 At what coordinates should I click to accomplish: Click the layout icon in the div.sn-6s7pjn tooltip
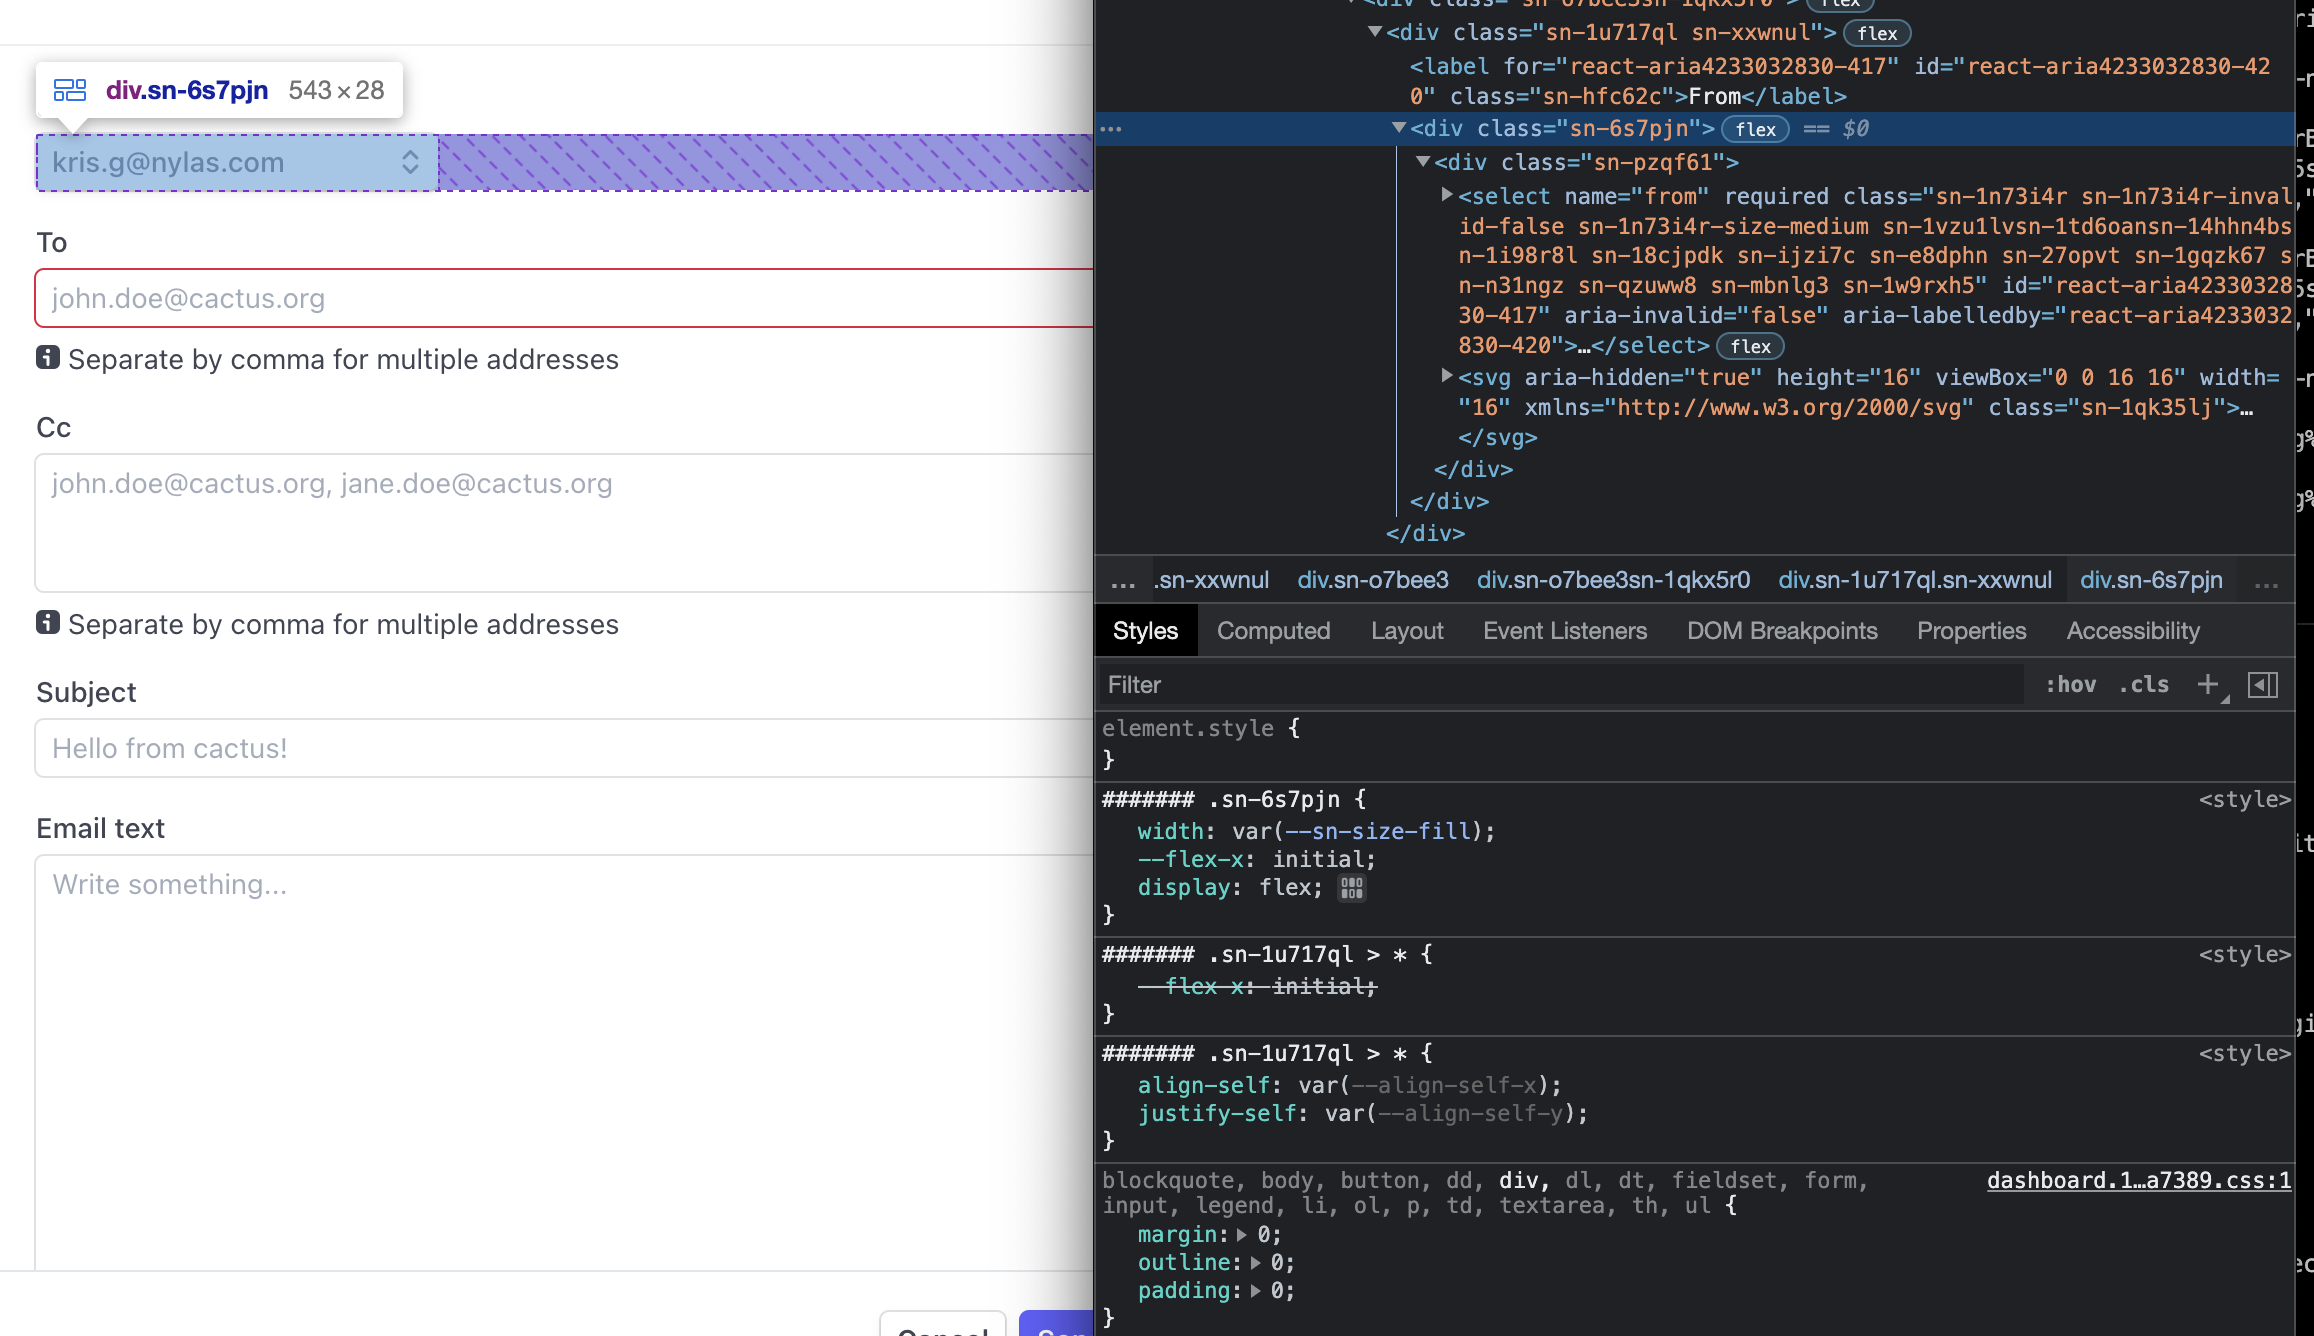(x=70, y=89)
